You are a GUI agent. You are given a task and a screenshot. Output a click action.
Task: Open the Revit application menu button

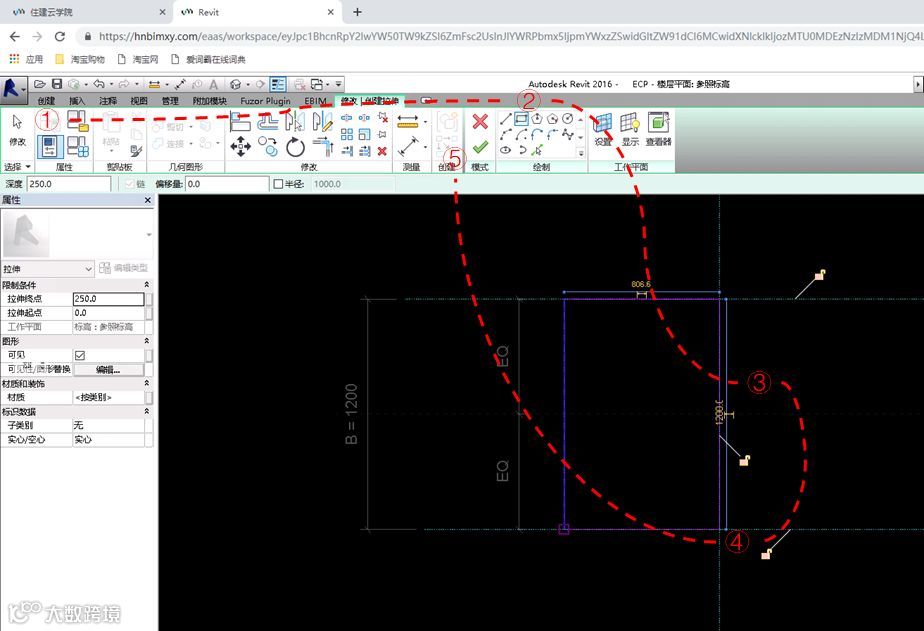tap(13, 88)
